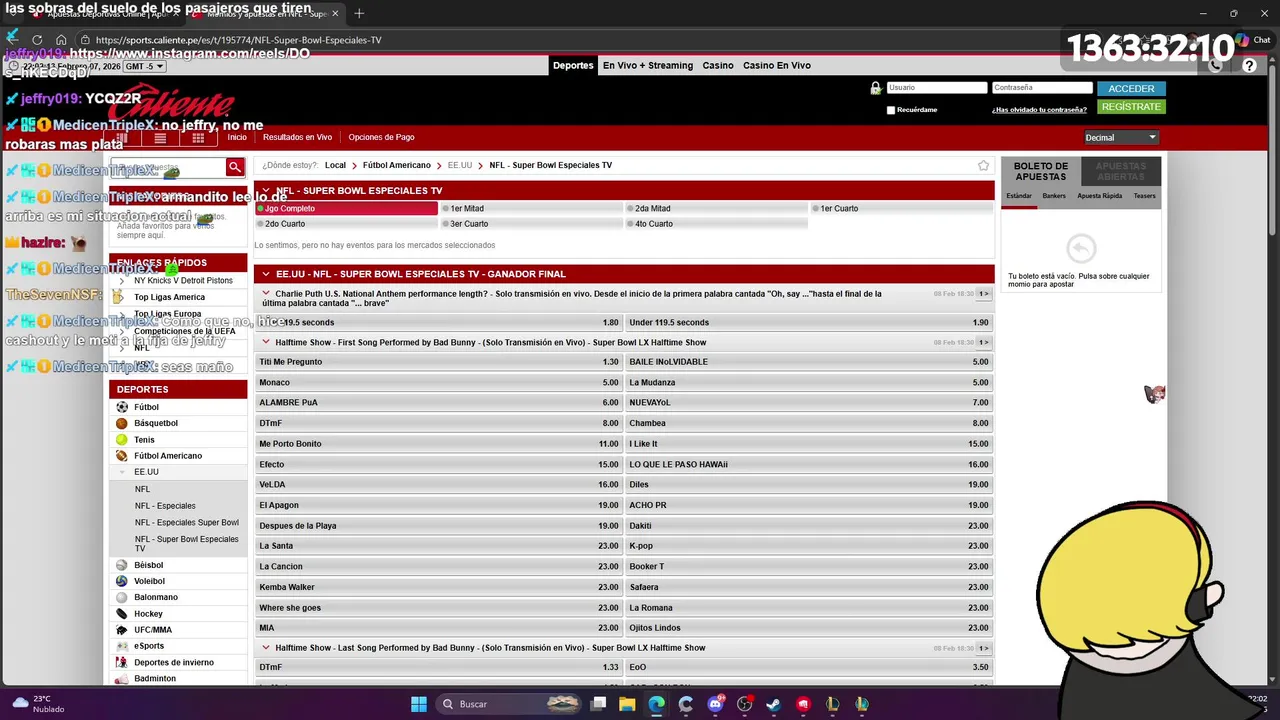Select the Apuesta Rápida betslip tab
This screenshot has width=1280, height=720.
tap(1100, 196)
